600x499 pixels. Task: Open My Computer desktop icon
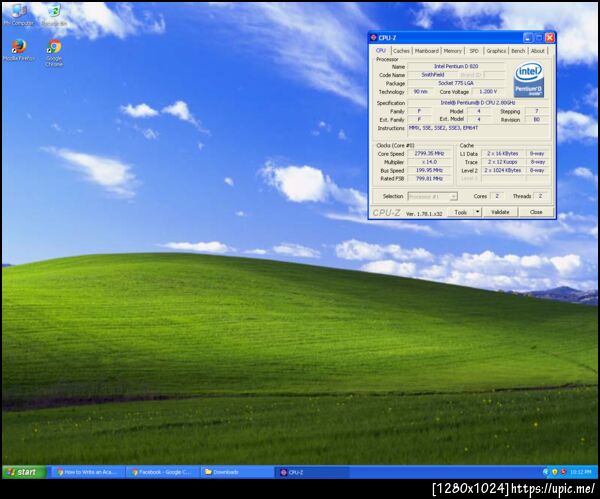[18, 15]
